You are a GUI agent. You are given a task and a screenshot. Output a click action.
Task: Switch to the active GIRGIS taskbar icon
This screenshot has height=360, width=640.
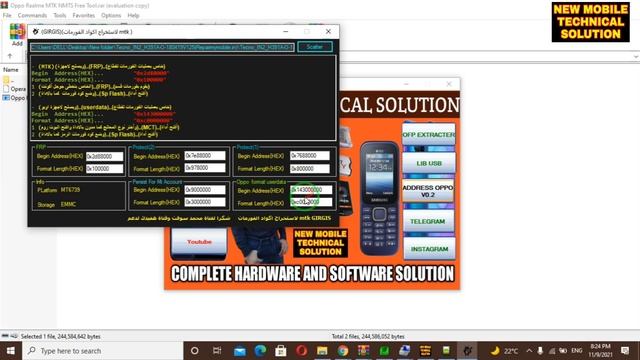click(467, 351)
